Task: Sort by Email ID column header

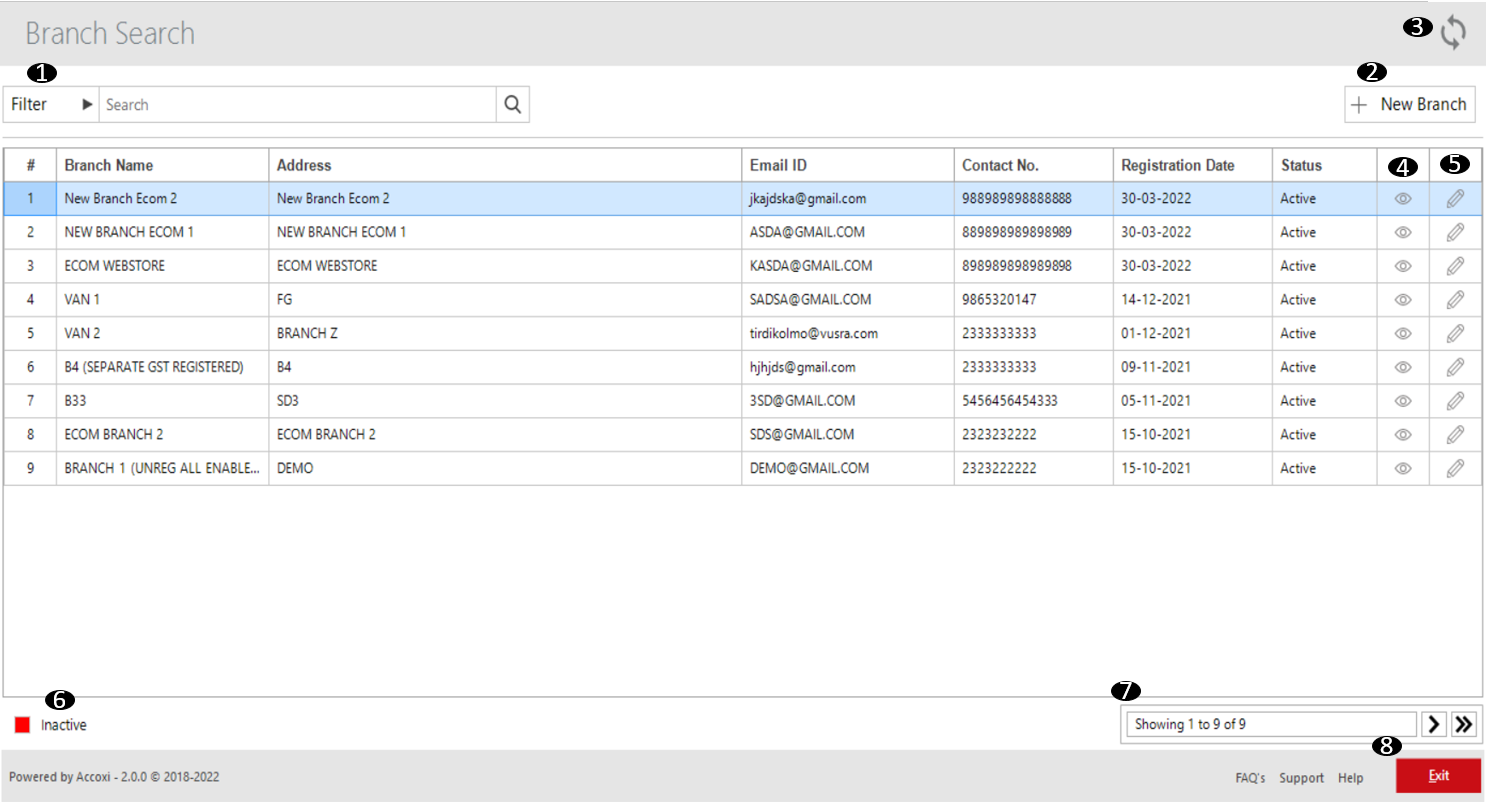Action: [848, 165]
